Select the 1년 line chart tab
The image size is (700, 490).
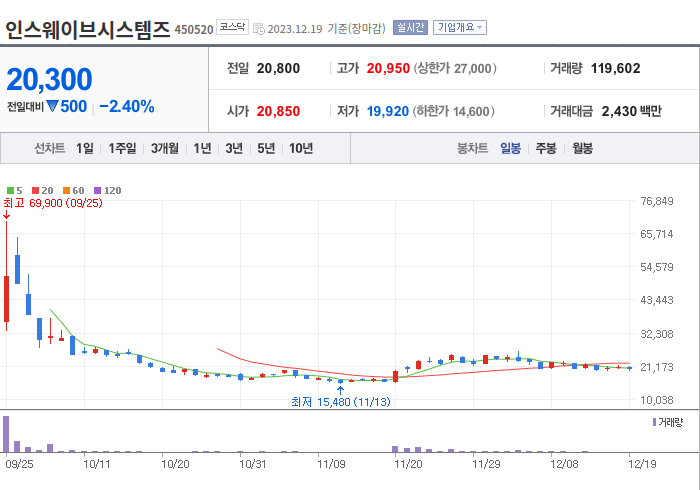(202, 148)
